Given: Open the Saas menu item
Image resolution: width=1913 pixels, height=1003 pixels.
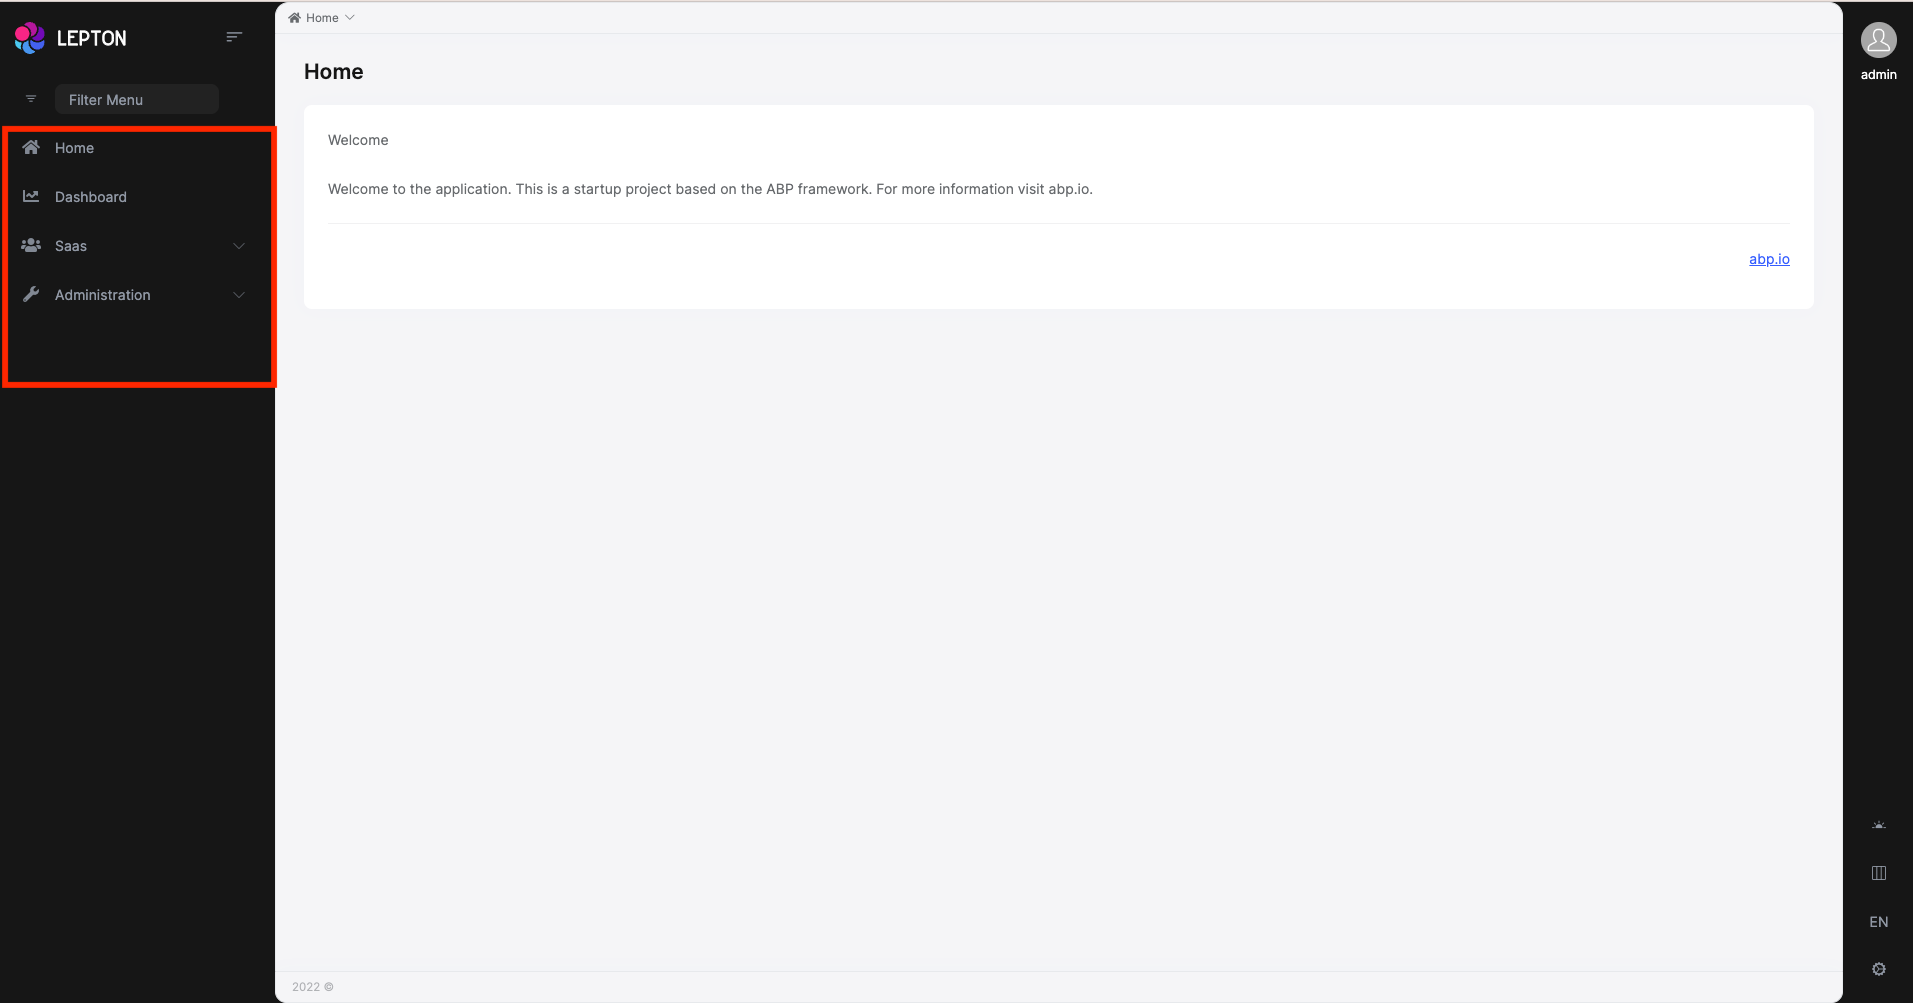Looking at the screenshot, I should click(138, 246).
